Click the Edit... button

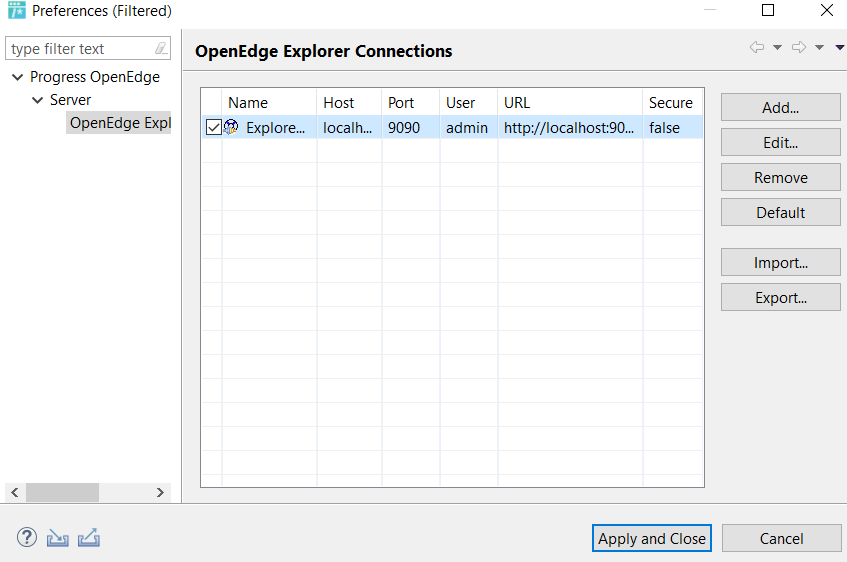(781, 143)
